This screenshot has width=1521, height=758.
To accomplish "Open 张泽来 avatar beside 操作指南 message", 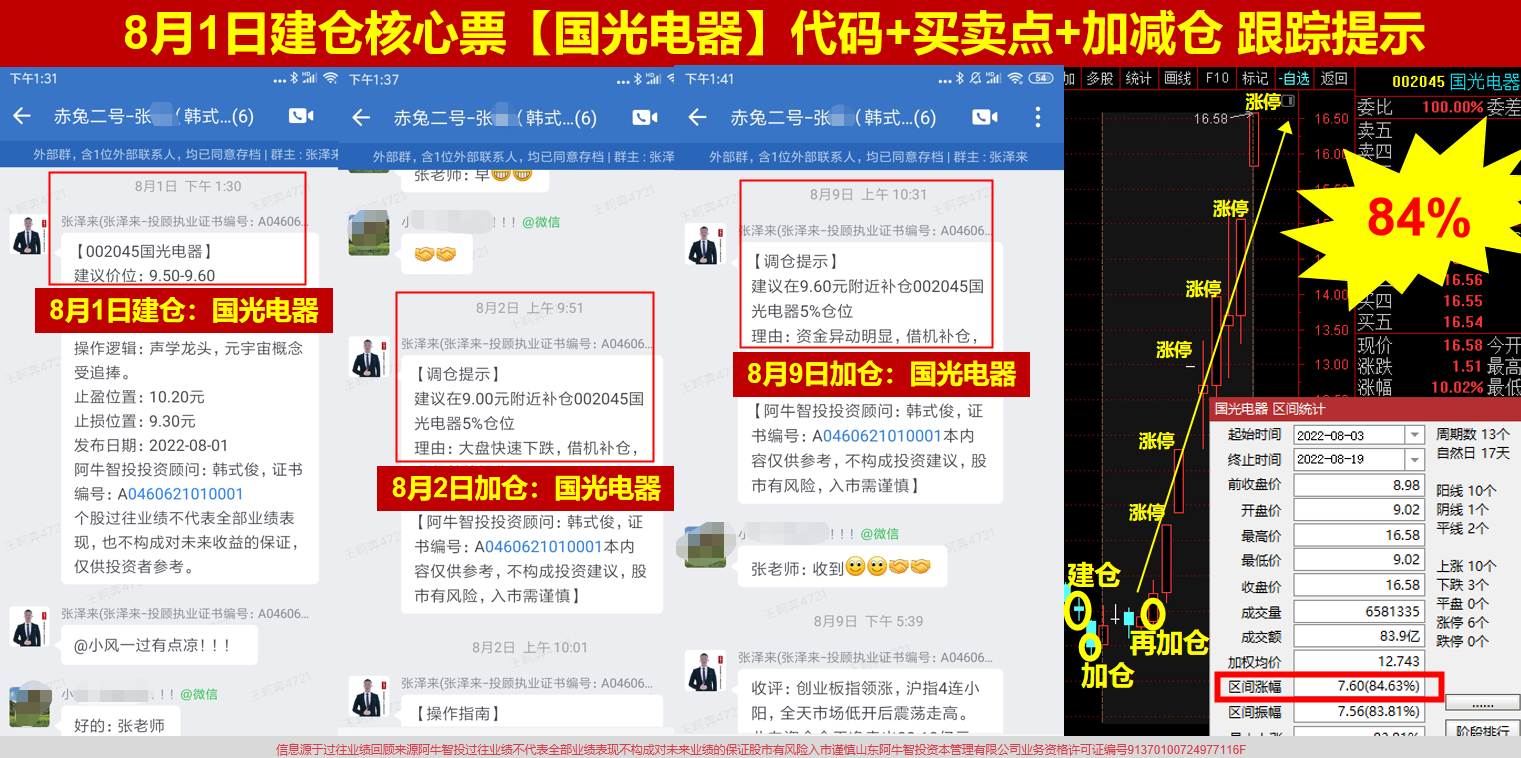I will [368, 696].
